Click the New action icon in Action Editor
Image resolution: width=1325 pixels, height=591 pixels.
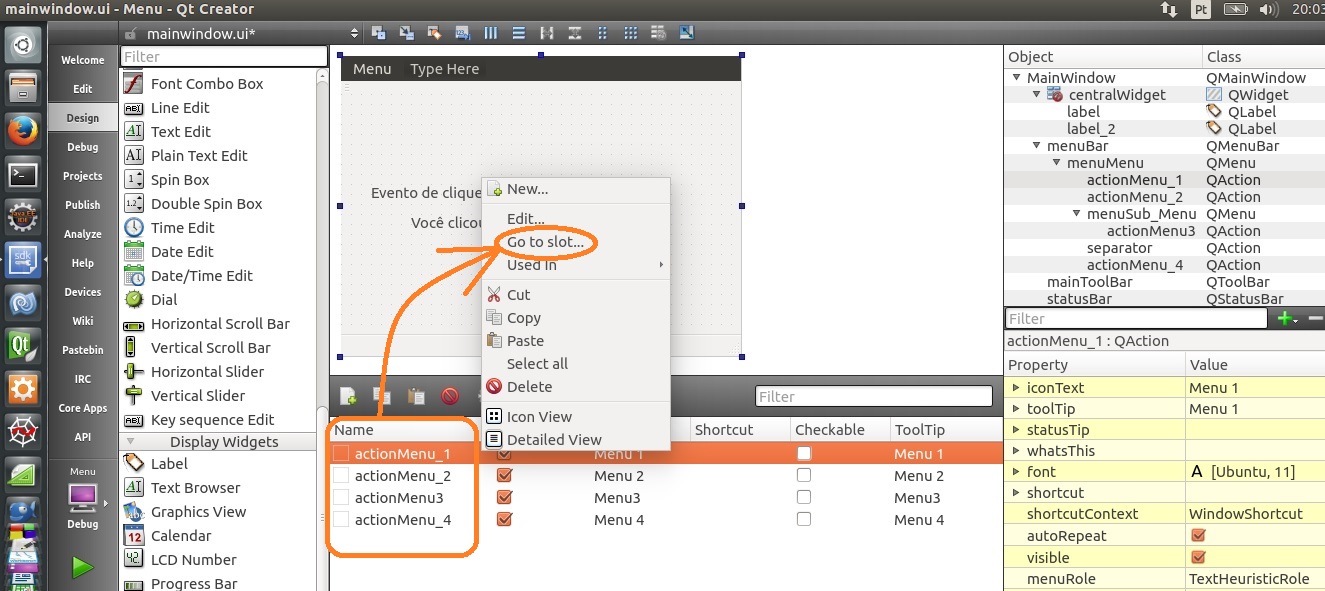[x=348, y=397]
